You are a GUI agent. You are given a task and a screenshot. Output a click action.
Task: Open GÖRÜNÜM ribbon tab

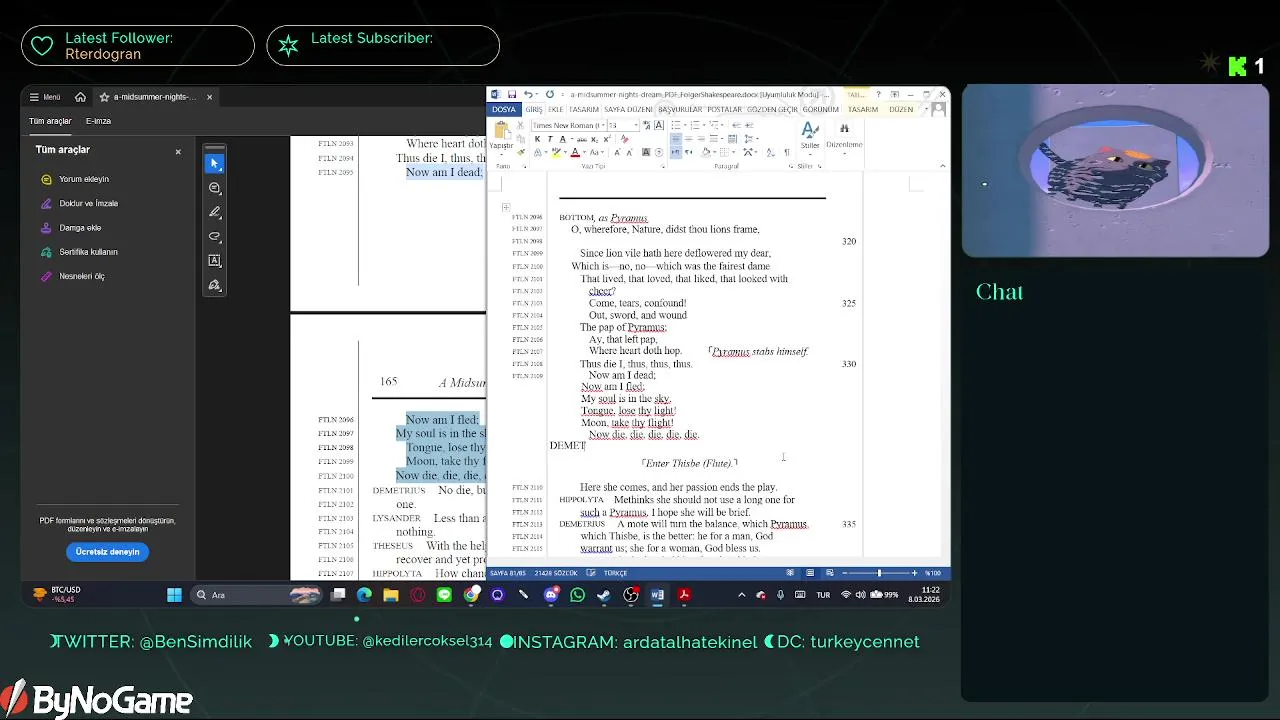tap(821, 109)
